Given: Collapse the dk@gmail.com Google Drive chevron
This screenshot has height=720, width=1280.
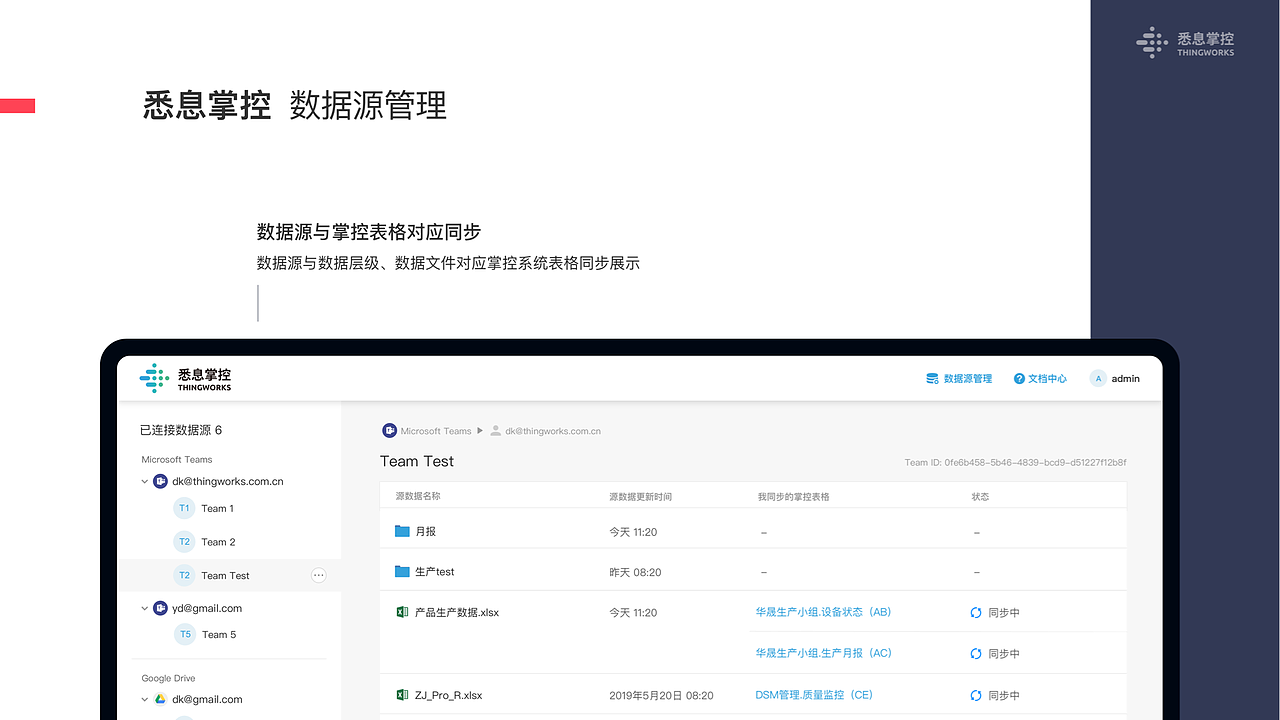Looking at the screenshot, I should [145, 700].
